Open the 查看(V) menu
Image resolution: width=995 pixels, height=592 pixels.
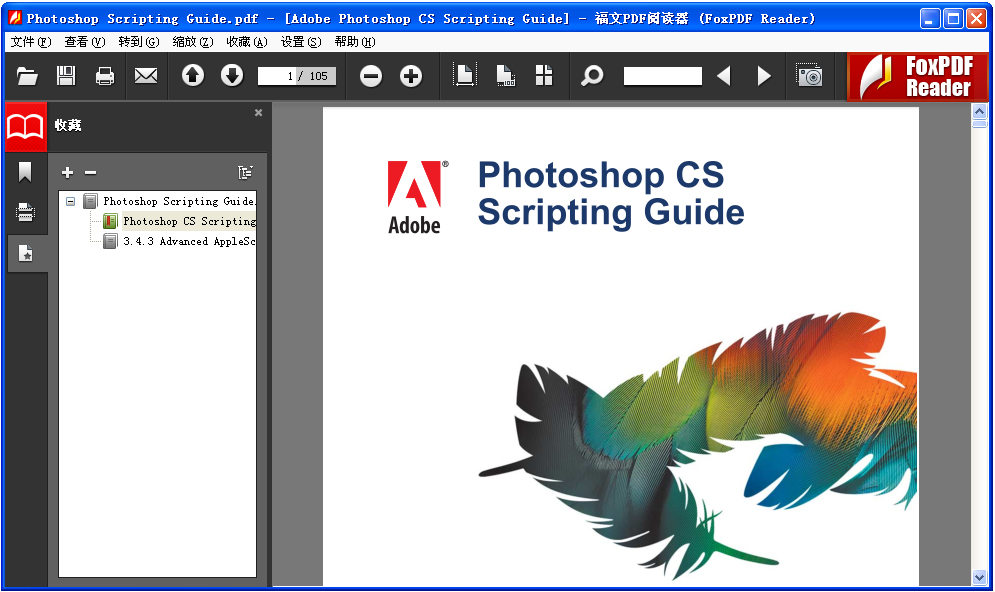pyautogui.click(x=84, y=42)
